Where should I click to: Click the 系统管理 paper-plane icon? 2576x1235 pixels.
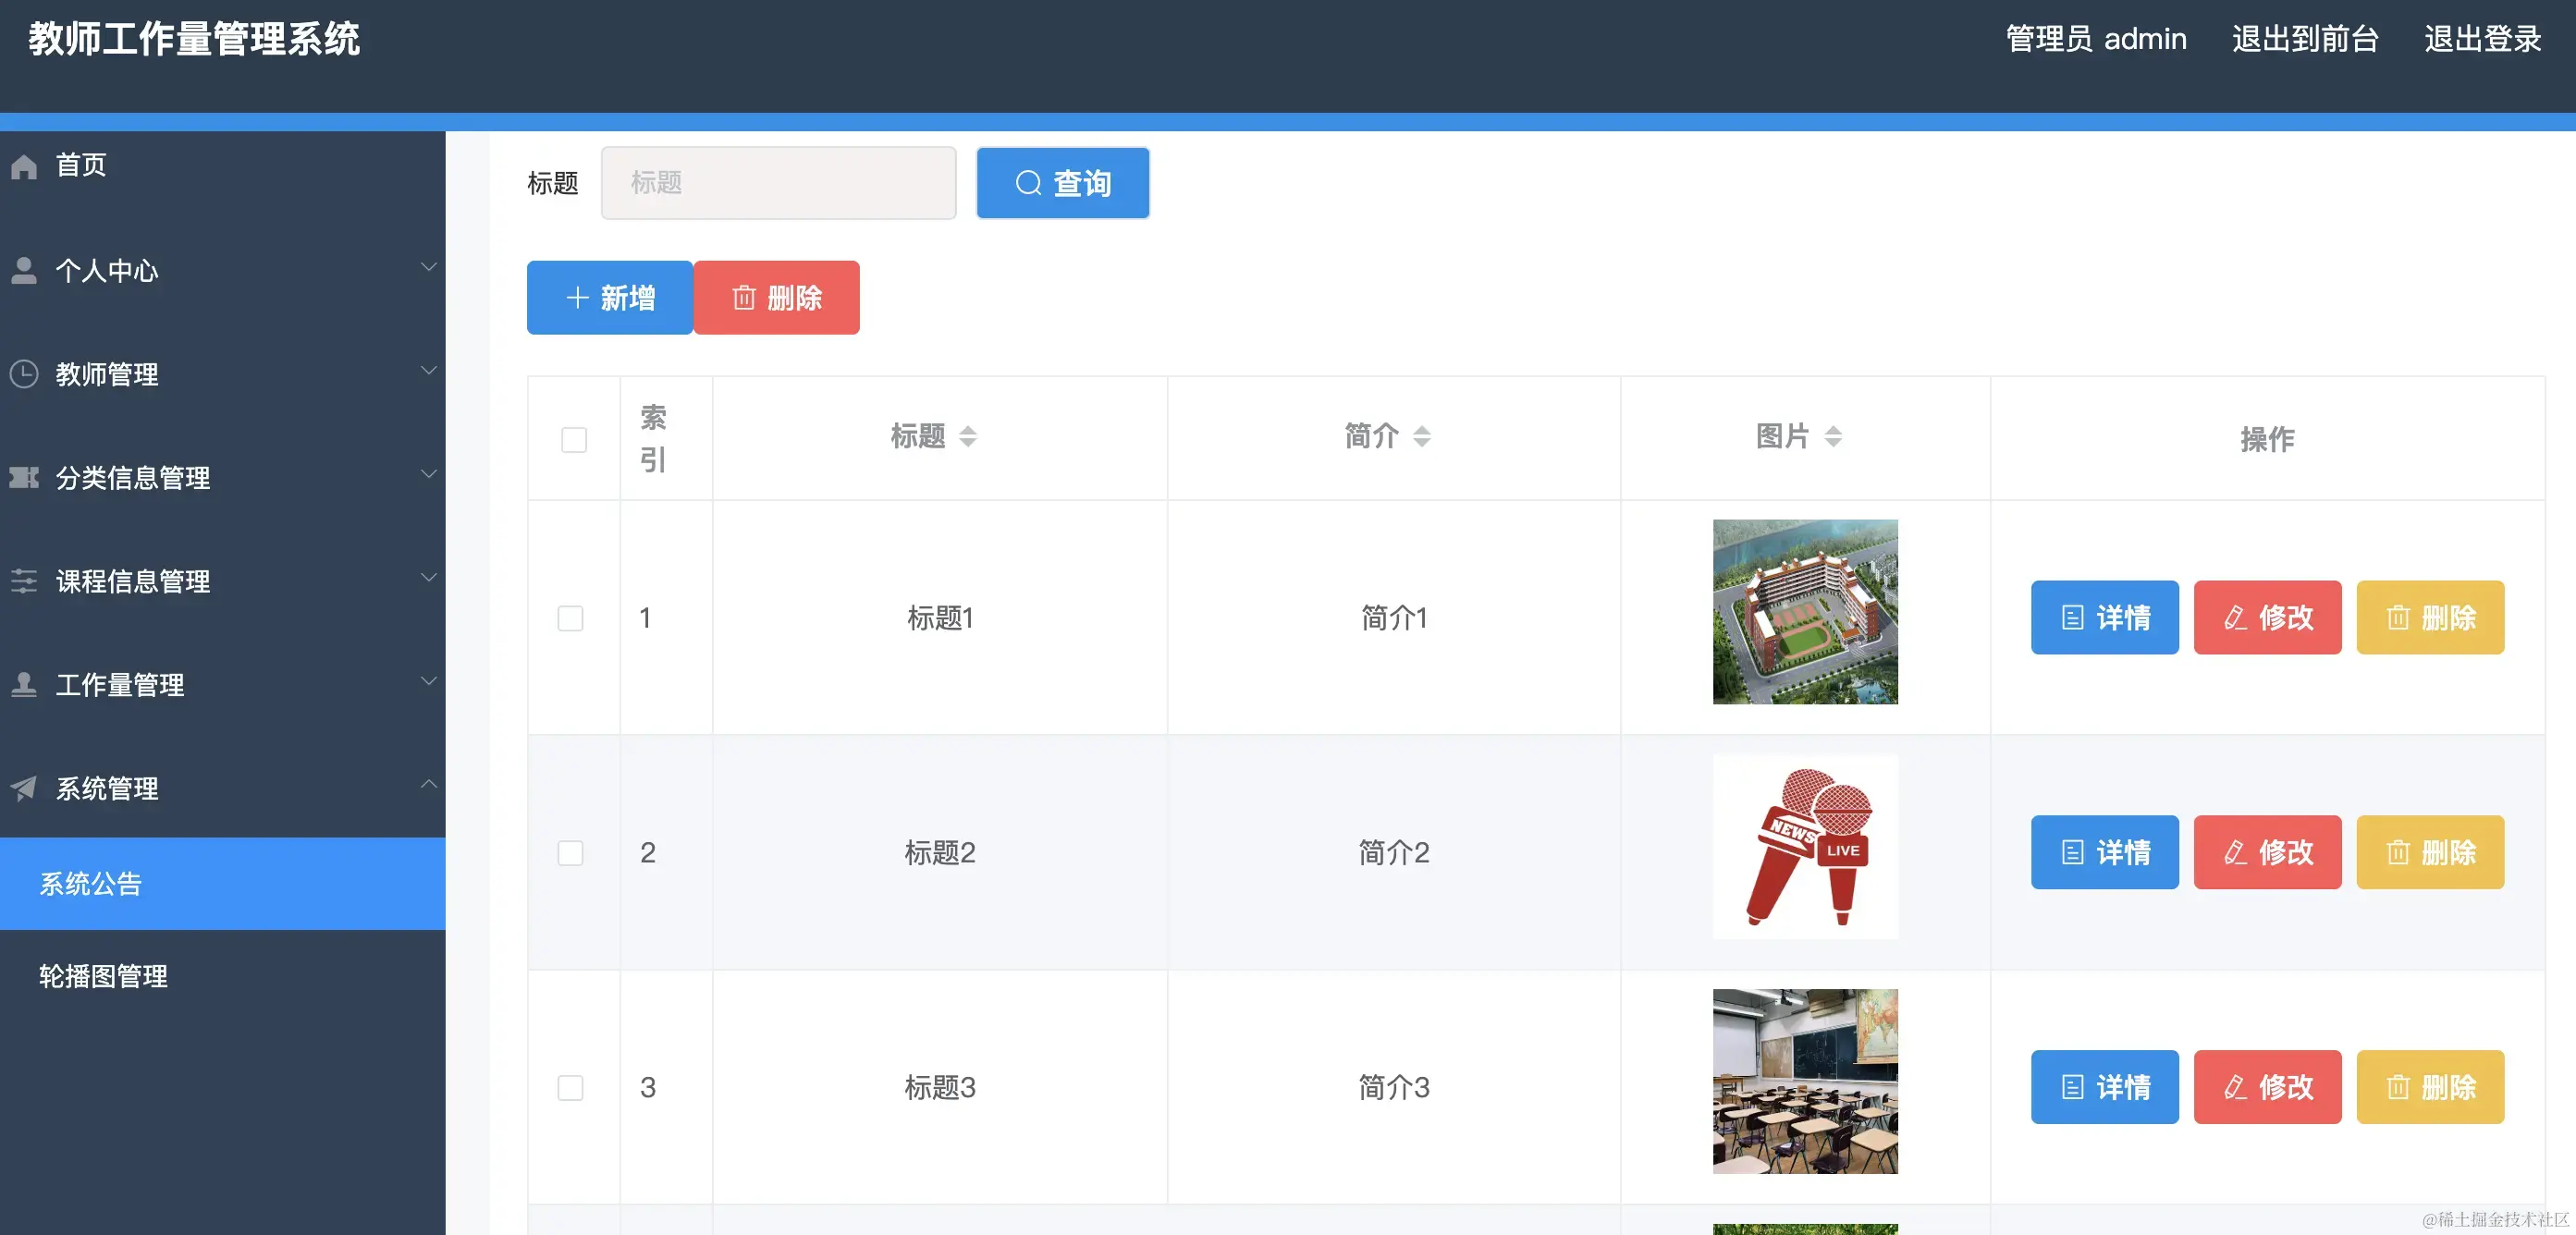tap(24, 788)
